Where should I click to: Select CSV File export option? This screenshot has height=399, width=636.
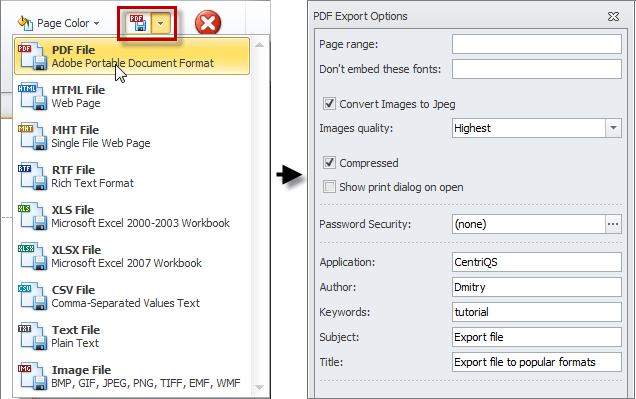point(132,296)
